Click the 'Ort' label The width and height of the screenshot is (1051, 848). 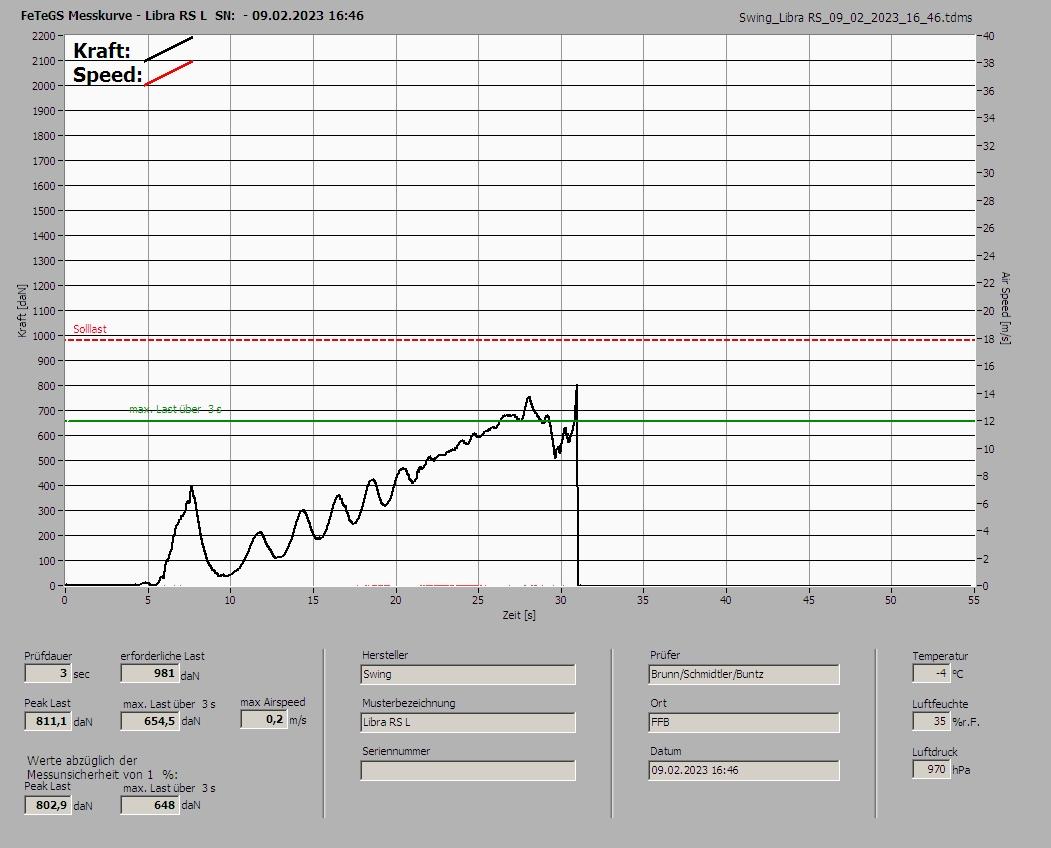(658, 703)
